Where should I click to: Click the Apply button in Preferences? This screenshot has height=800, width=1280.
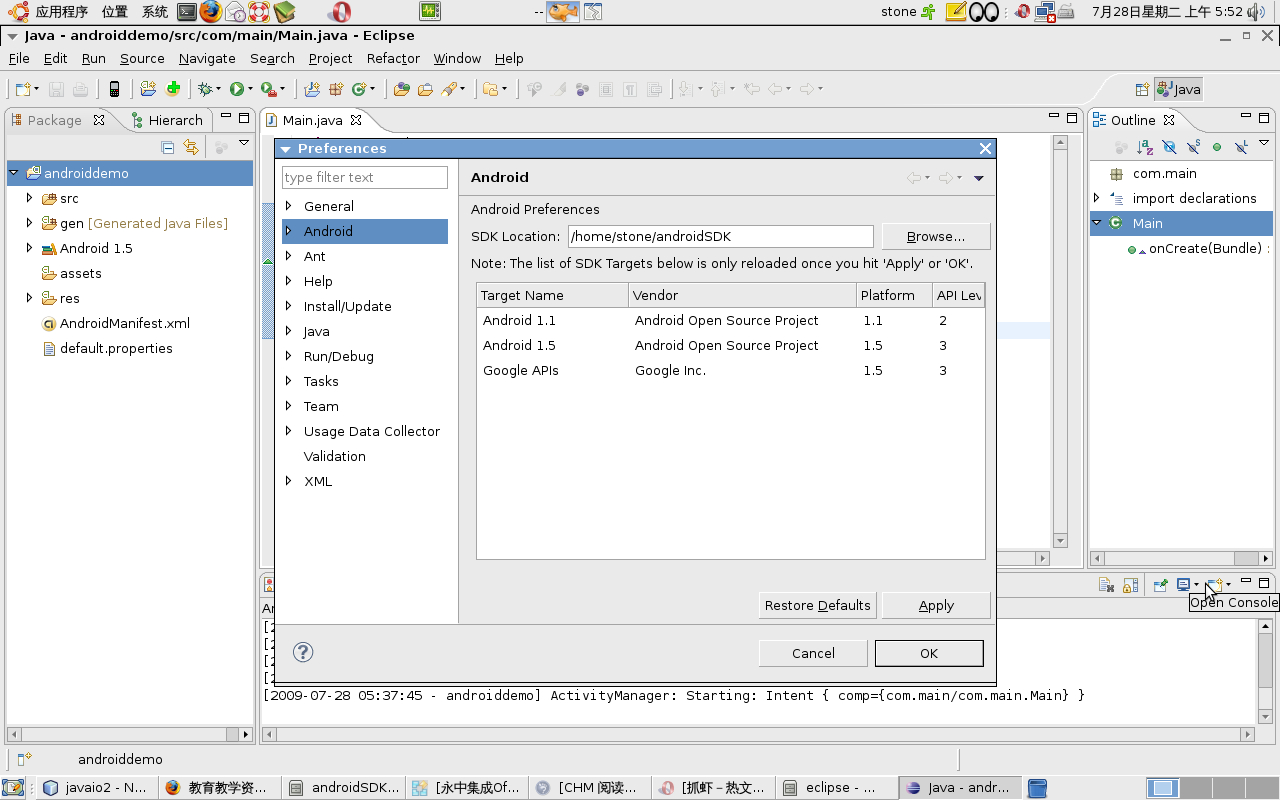pos(936,605)
